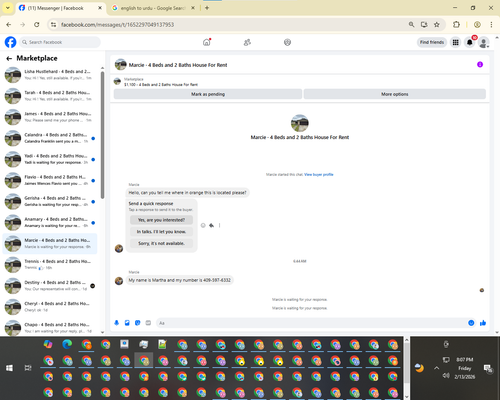Open James conversation in list
This screenshot has width=500, height=400.
[x=50, y=117]
